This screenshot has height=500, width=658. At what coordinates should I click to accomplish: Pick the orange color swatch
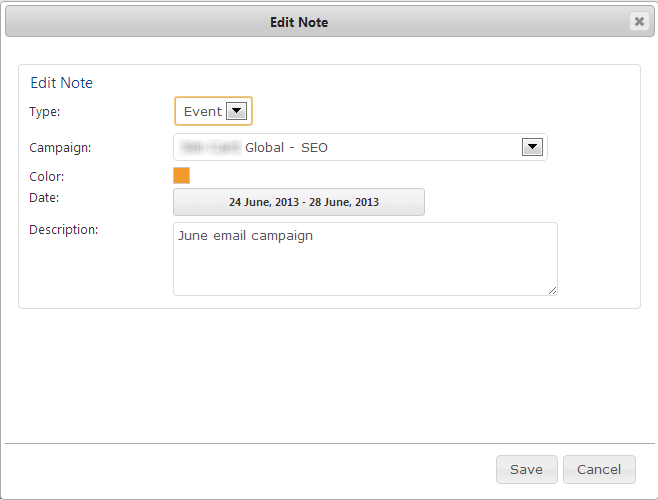181,176
